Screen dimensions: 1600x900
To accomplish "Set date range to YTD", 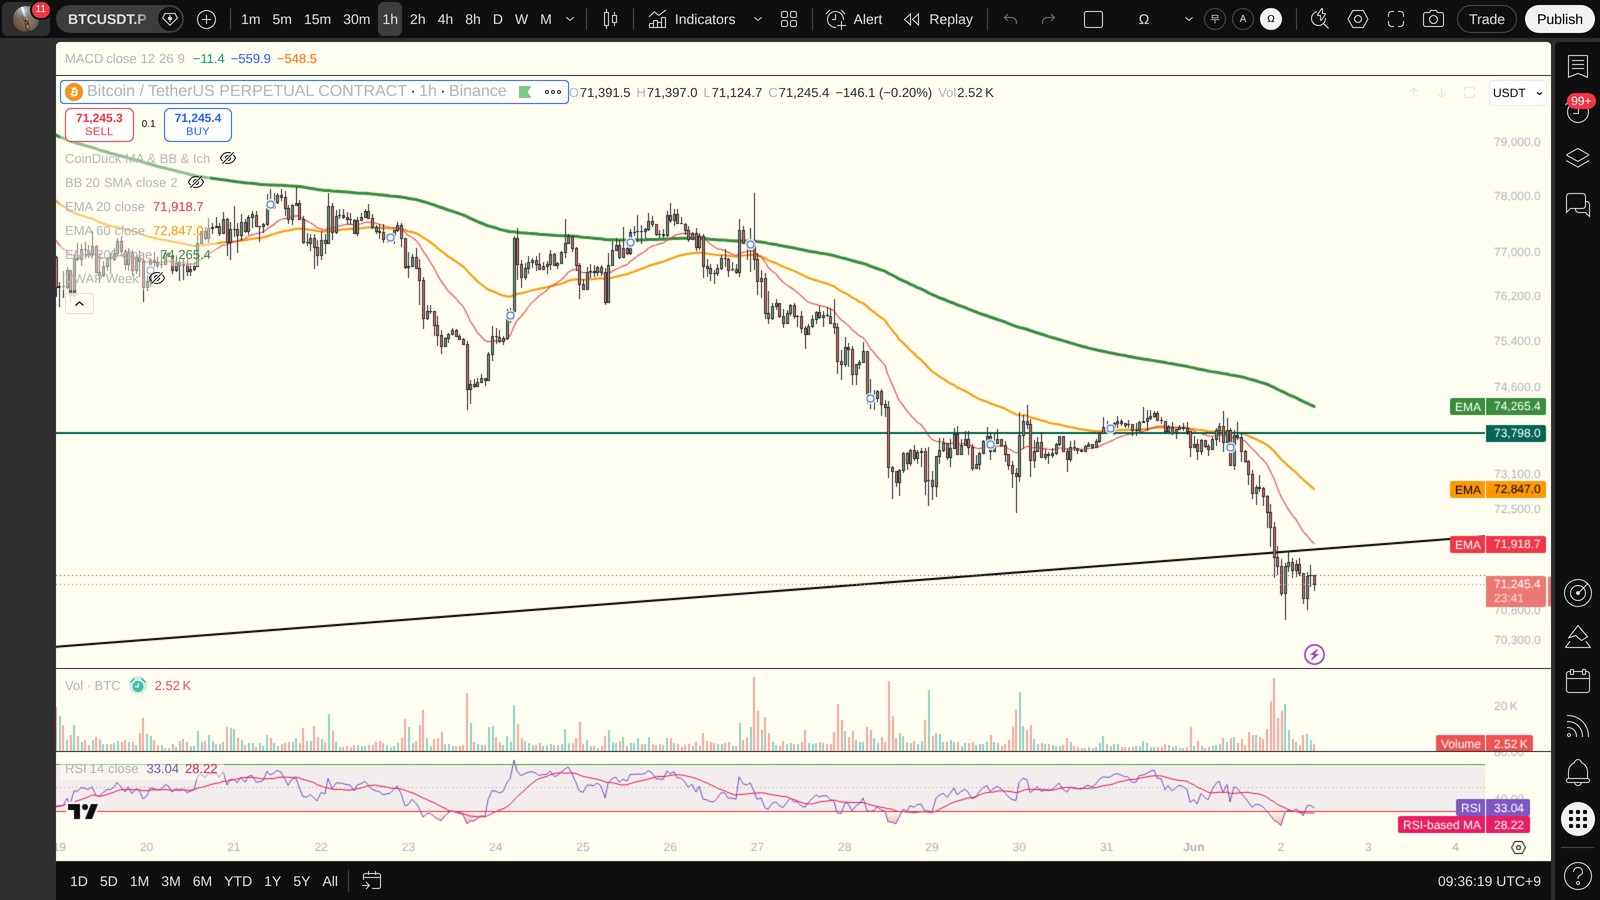I will click(238, 881).
